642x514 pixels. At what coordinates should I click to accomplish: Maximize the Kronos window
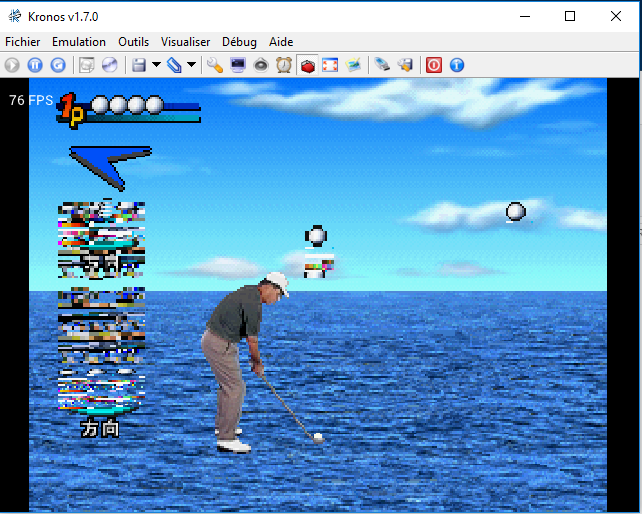point(570,16)
